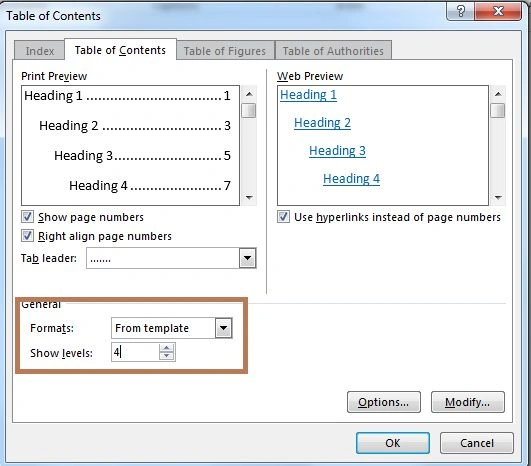Uncheck Right align page numbers
This screenshot has width=531, height=466.
pyautogui.click(x=27, y=236)
